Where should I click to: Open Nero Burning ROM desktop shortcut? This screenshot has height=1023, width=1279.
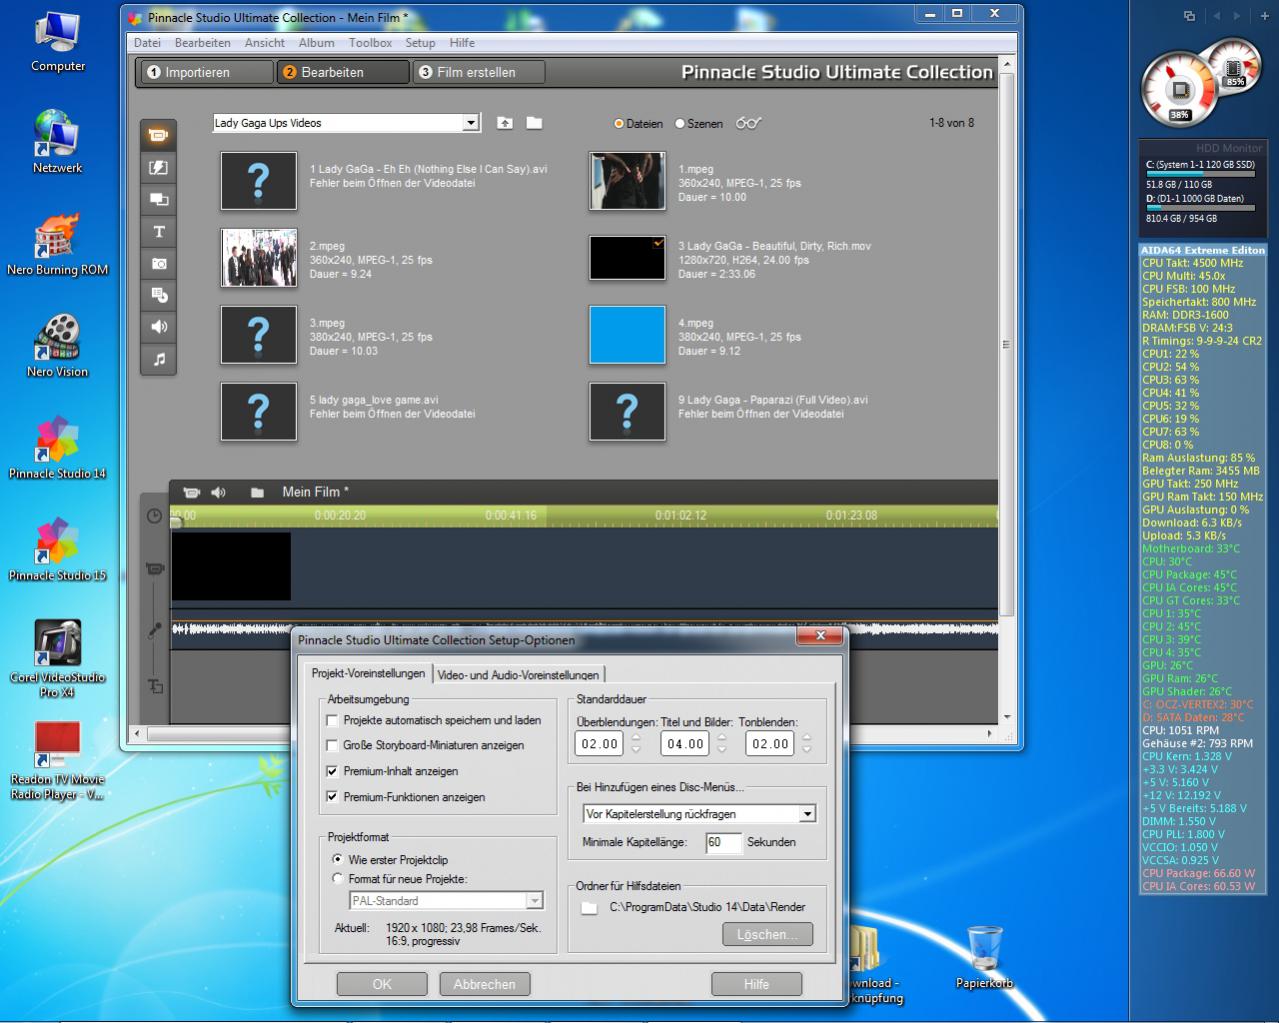coord(57,243)
